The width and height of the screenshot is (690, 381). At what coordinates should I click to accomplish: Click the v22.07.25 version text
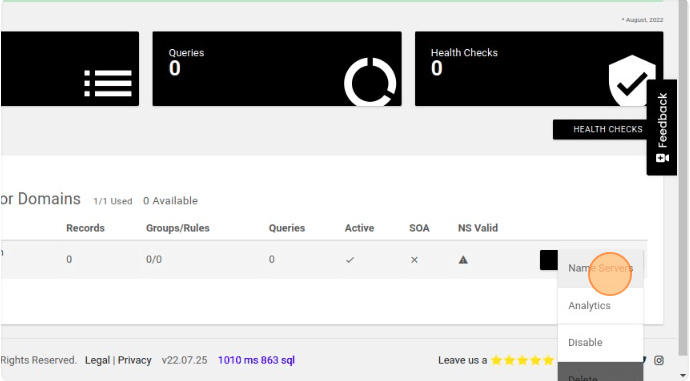pos(184,360)
